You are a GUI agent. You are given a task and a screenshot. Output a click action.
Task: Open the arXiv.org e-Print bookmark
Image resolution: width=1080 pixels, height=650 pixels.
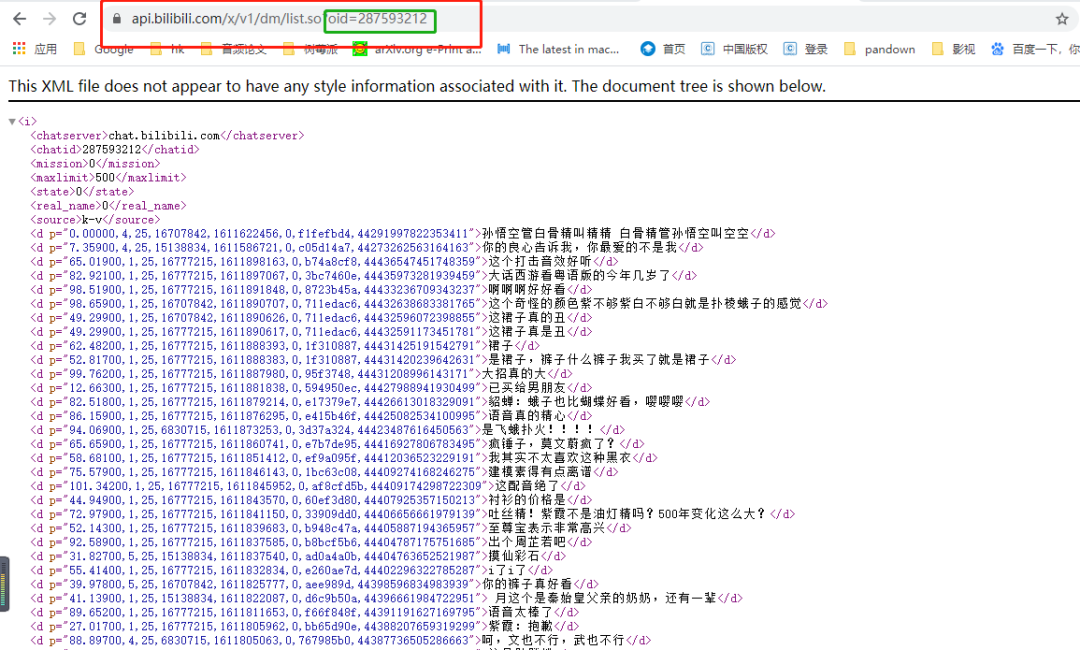pyautogui.click(x=417, y=49)
